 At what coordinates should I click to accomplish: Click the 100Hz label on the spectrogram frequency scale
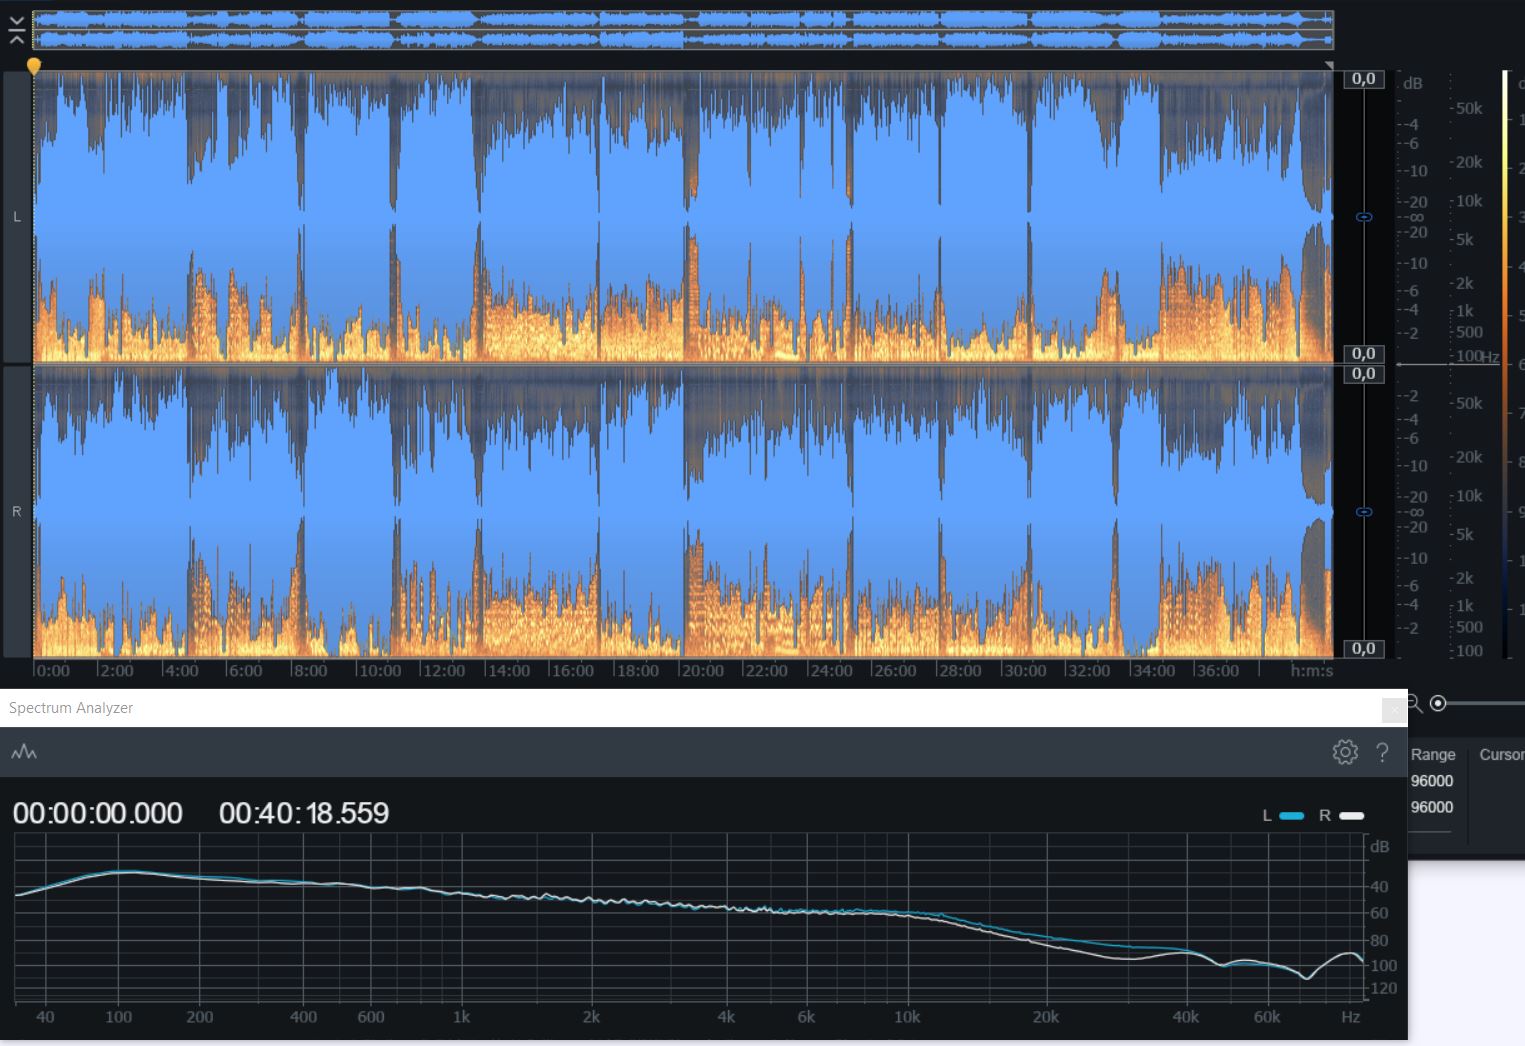1478,357
